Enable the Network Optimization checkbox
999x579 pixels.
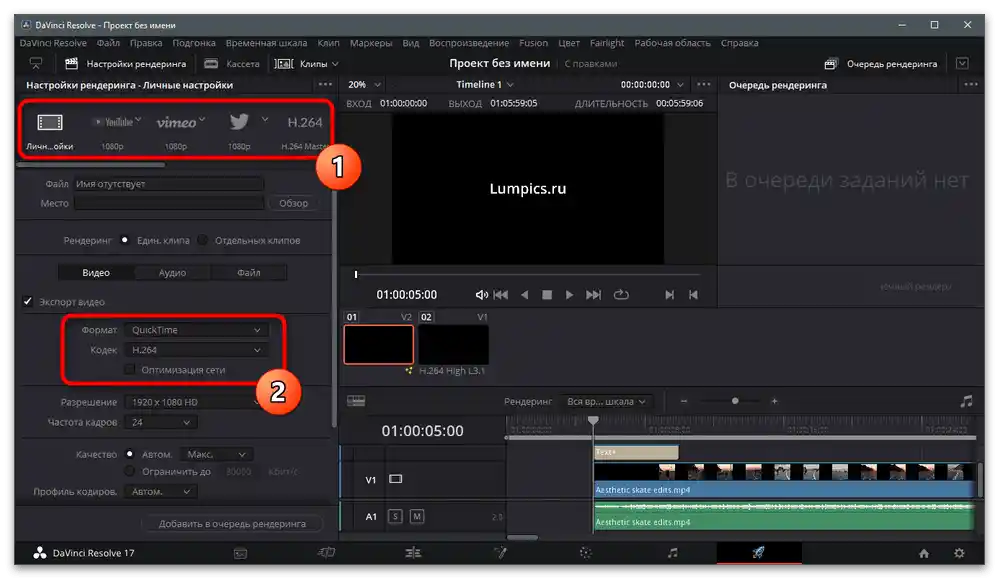pos(130,369)
